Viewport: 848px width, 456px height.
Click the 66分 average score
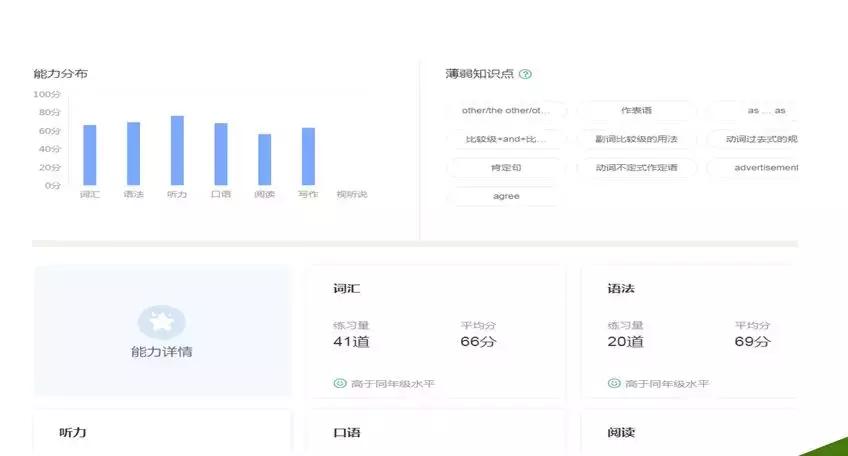(x=478, y=341)
